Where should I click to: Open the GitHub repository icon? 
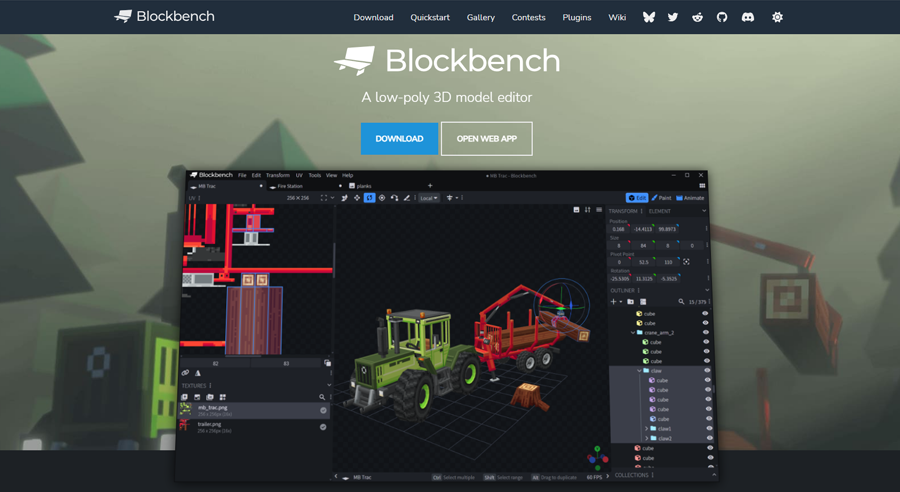(722, 17)
